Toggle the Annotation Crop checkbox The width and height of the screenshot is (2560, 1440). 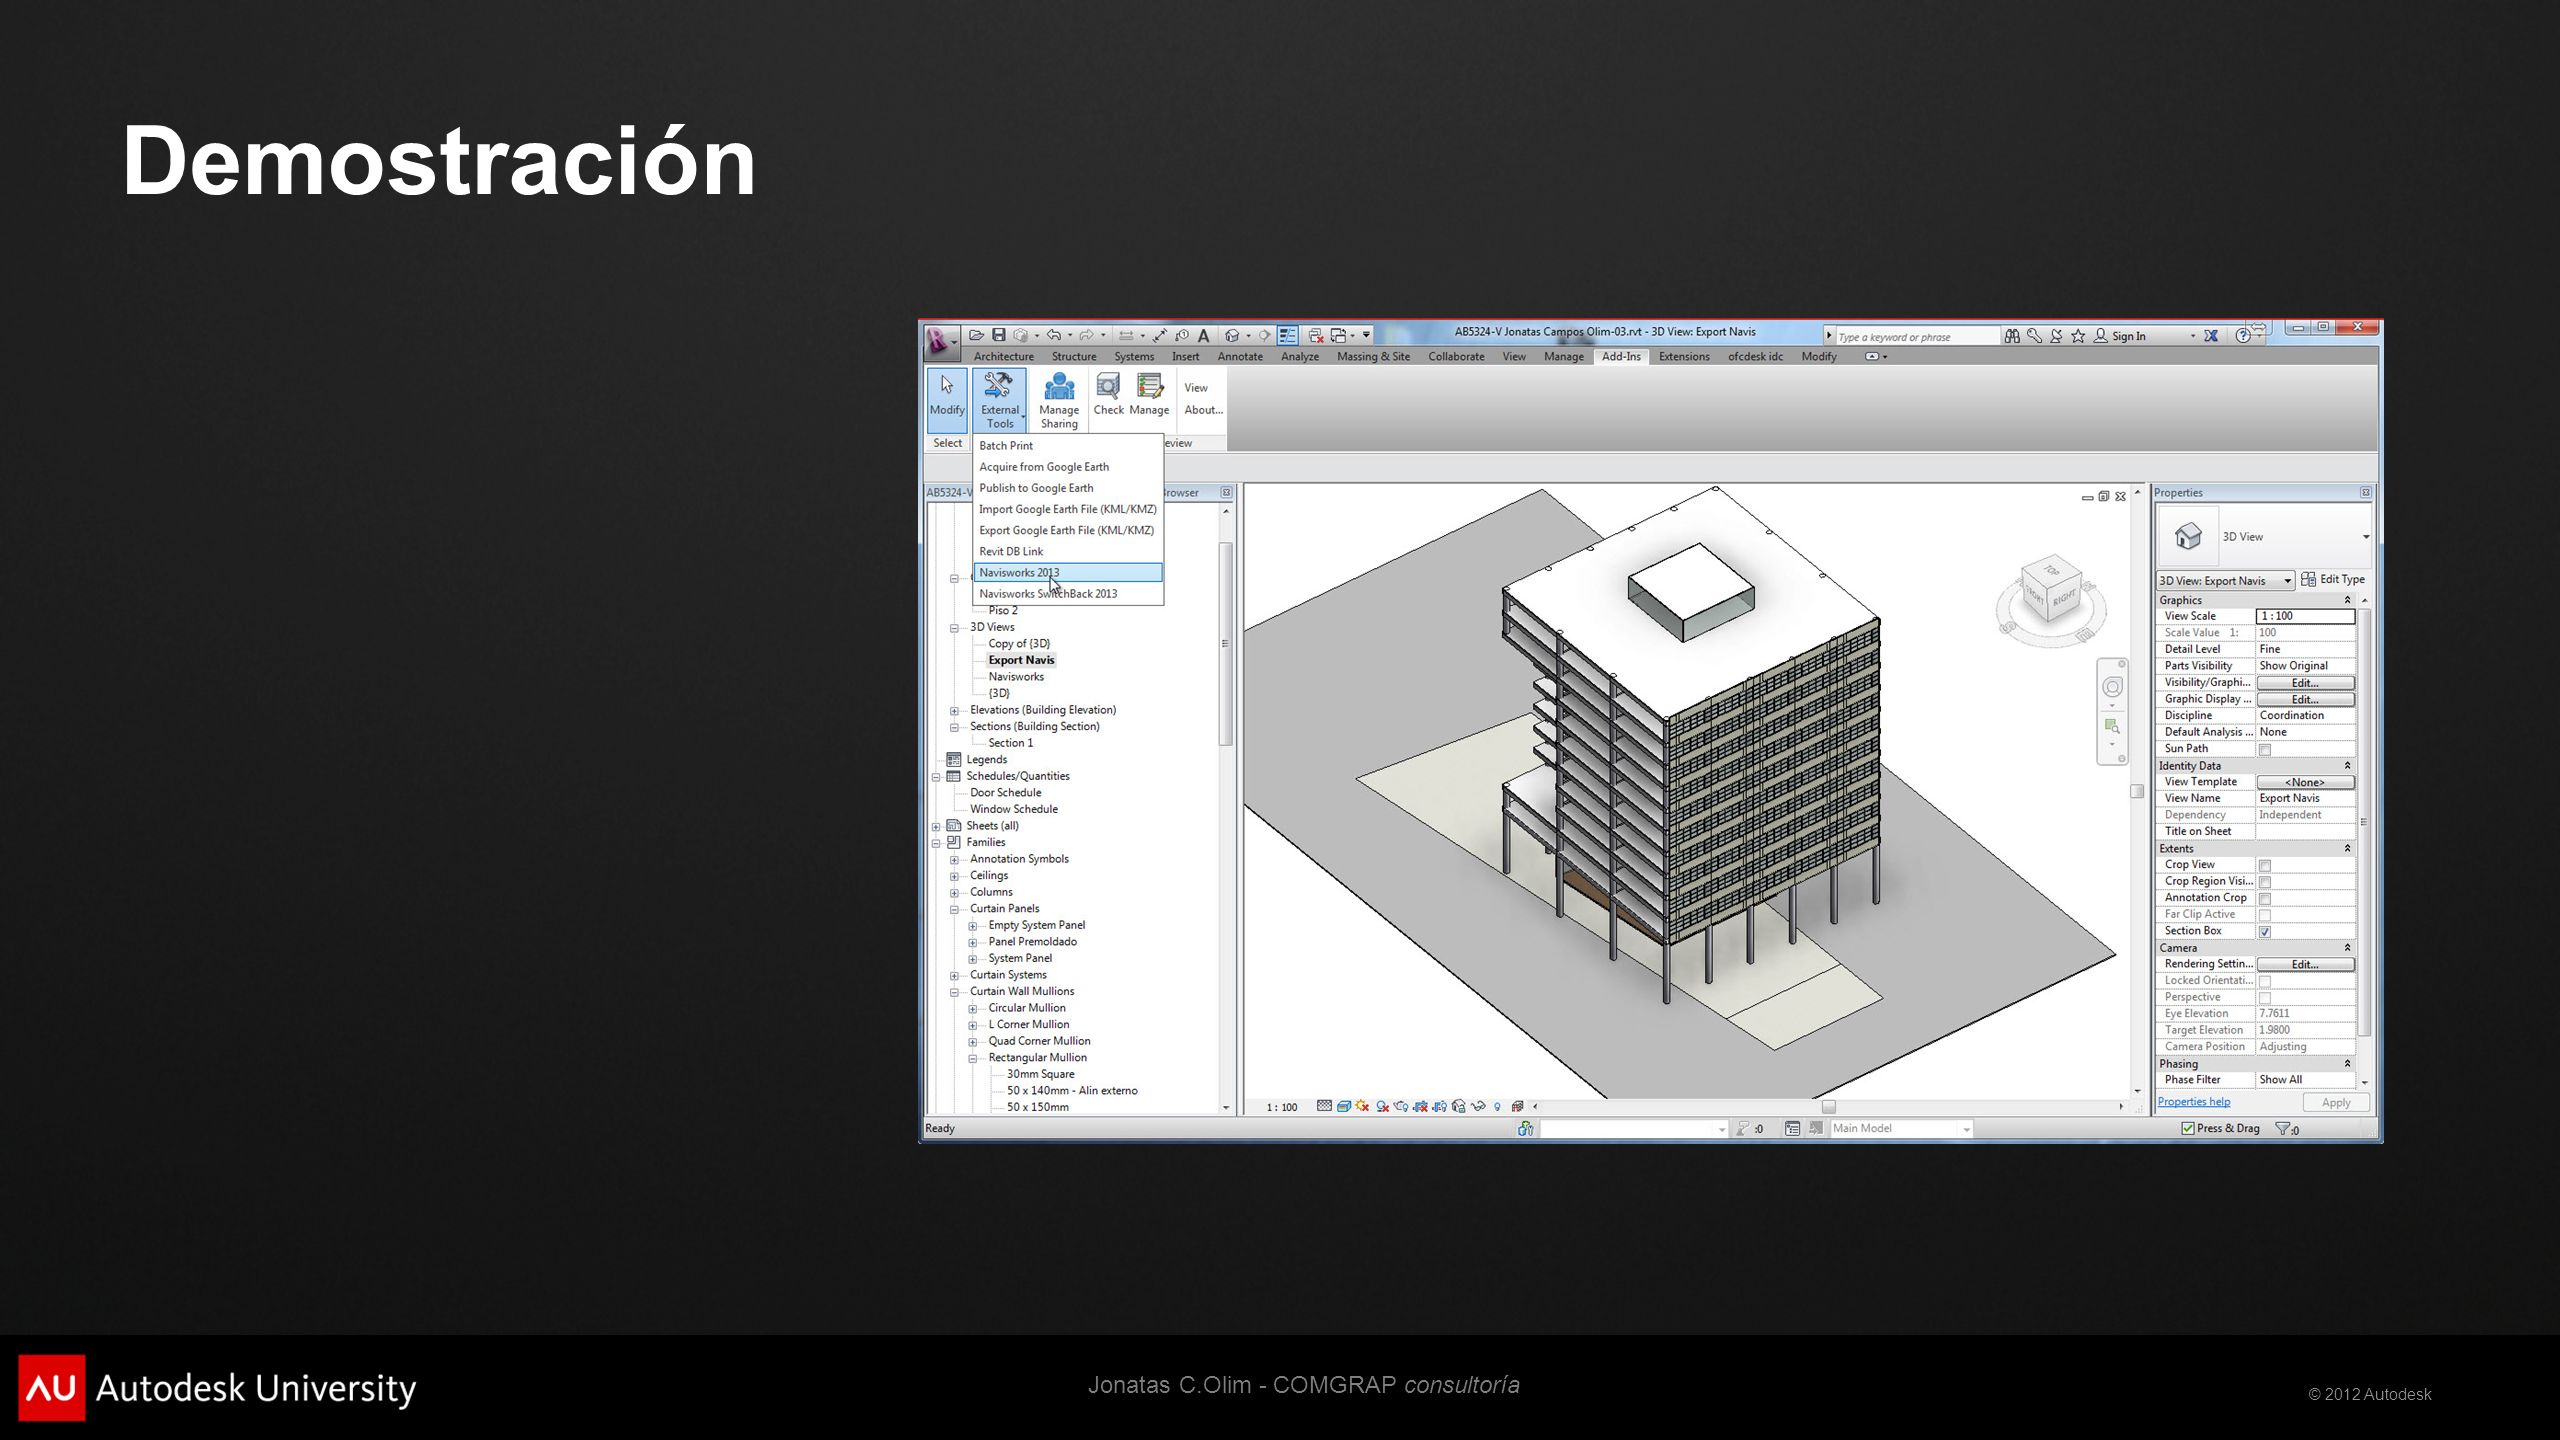(2265, 899)
